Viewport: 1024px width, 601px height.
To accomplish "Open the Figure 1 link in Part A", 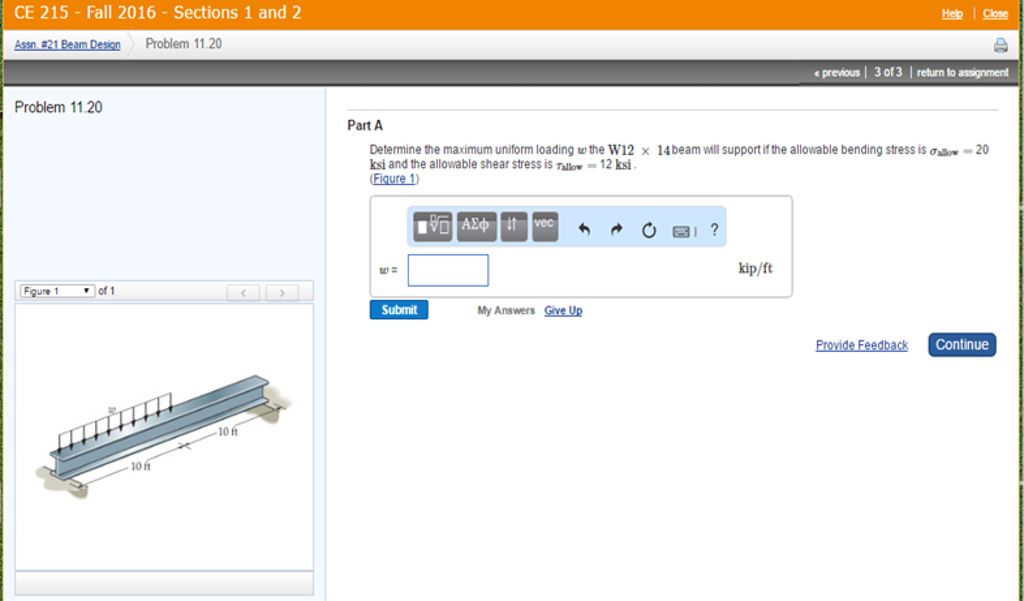I will click(392, 179).
